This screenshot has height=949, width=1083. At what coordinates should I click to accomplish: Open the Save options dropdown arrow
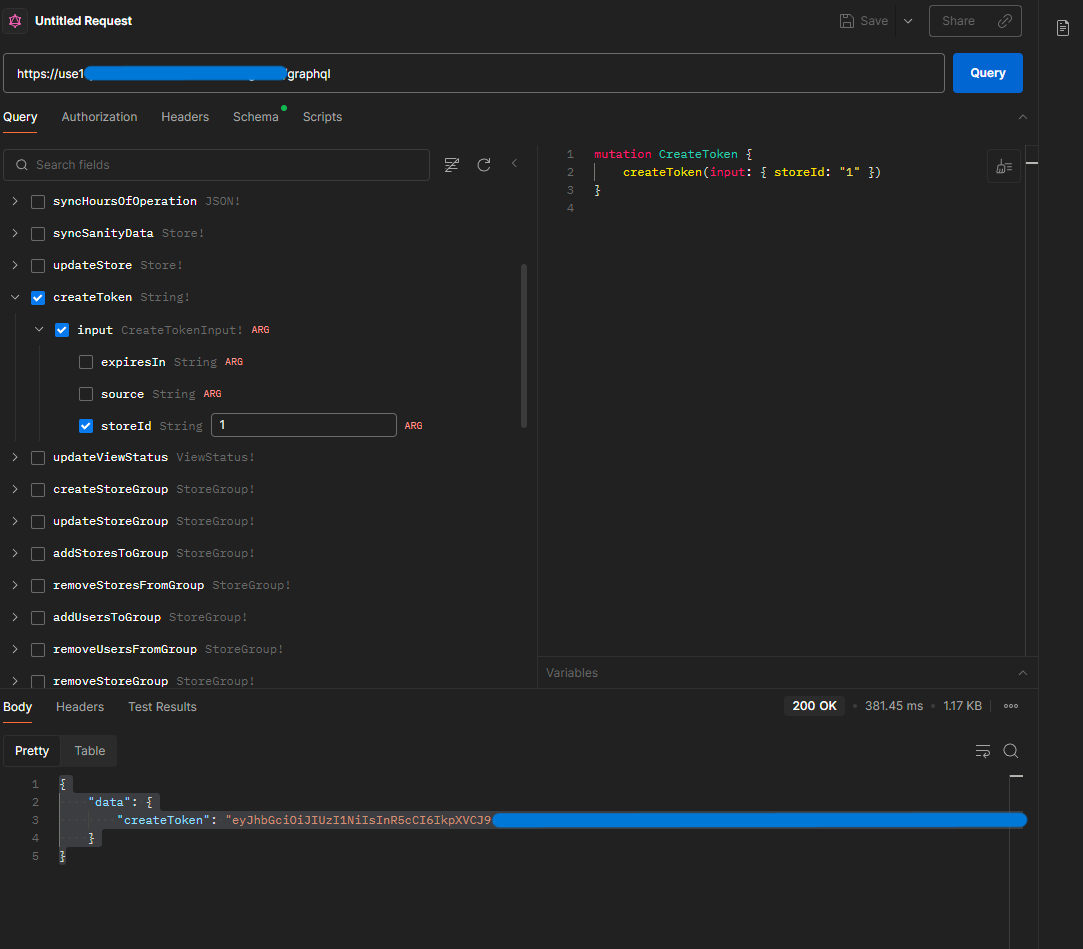pos(908,21)
